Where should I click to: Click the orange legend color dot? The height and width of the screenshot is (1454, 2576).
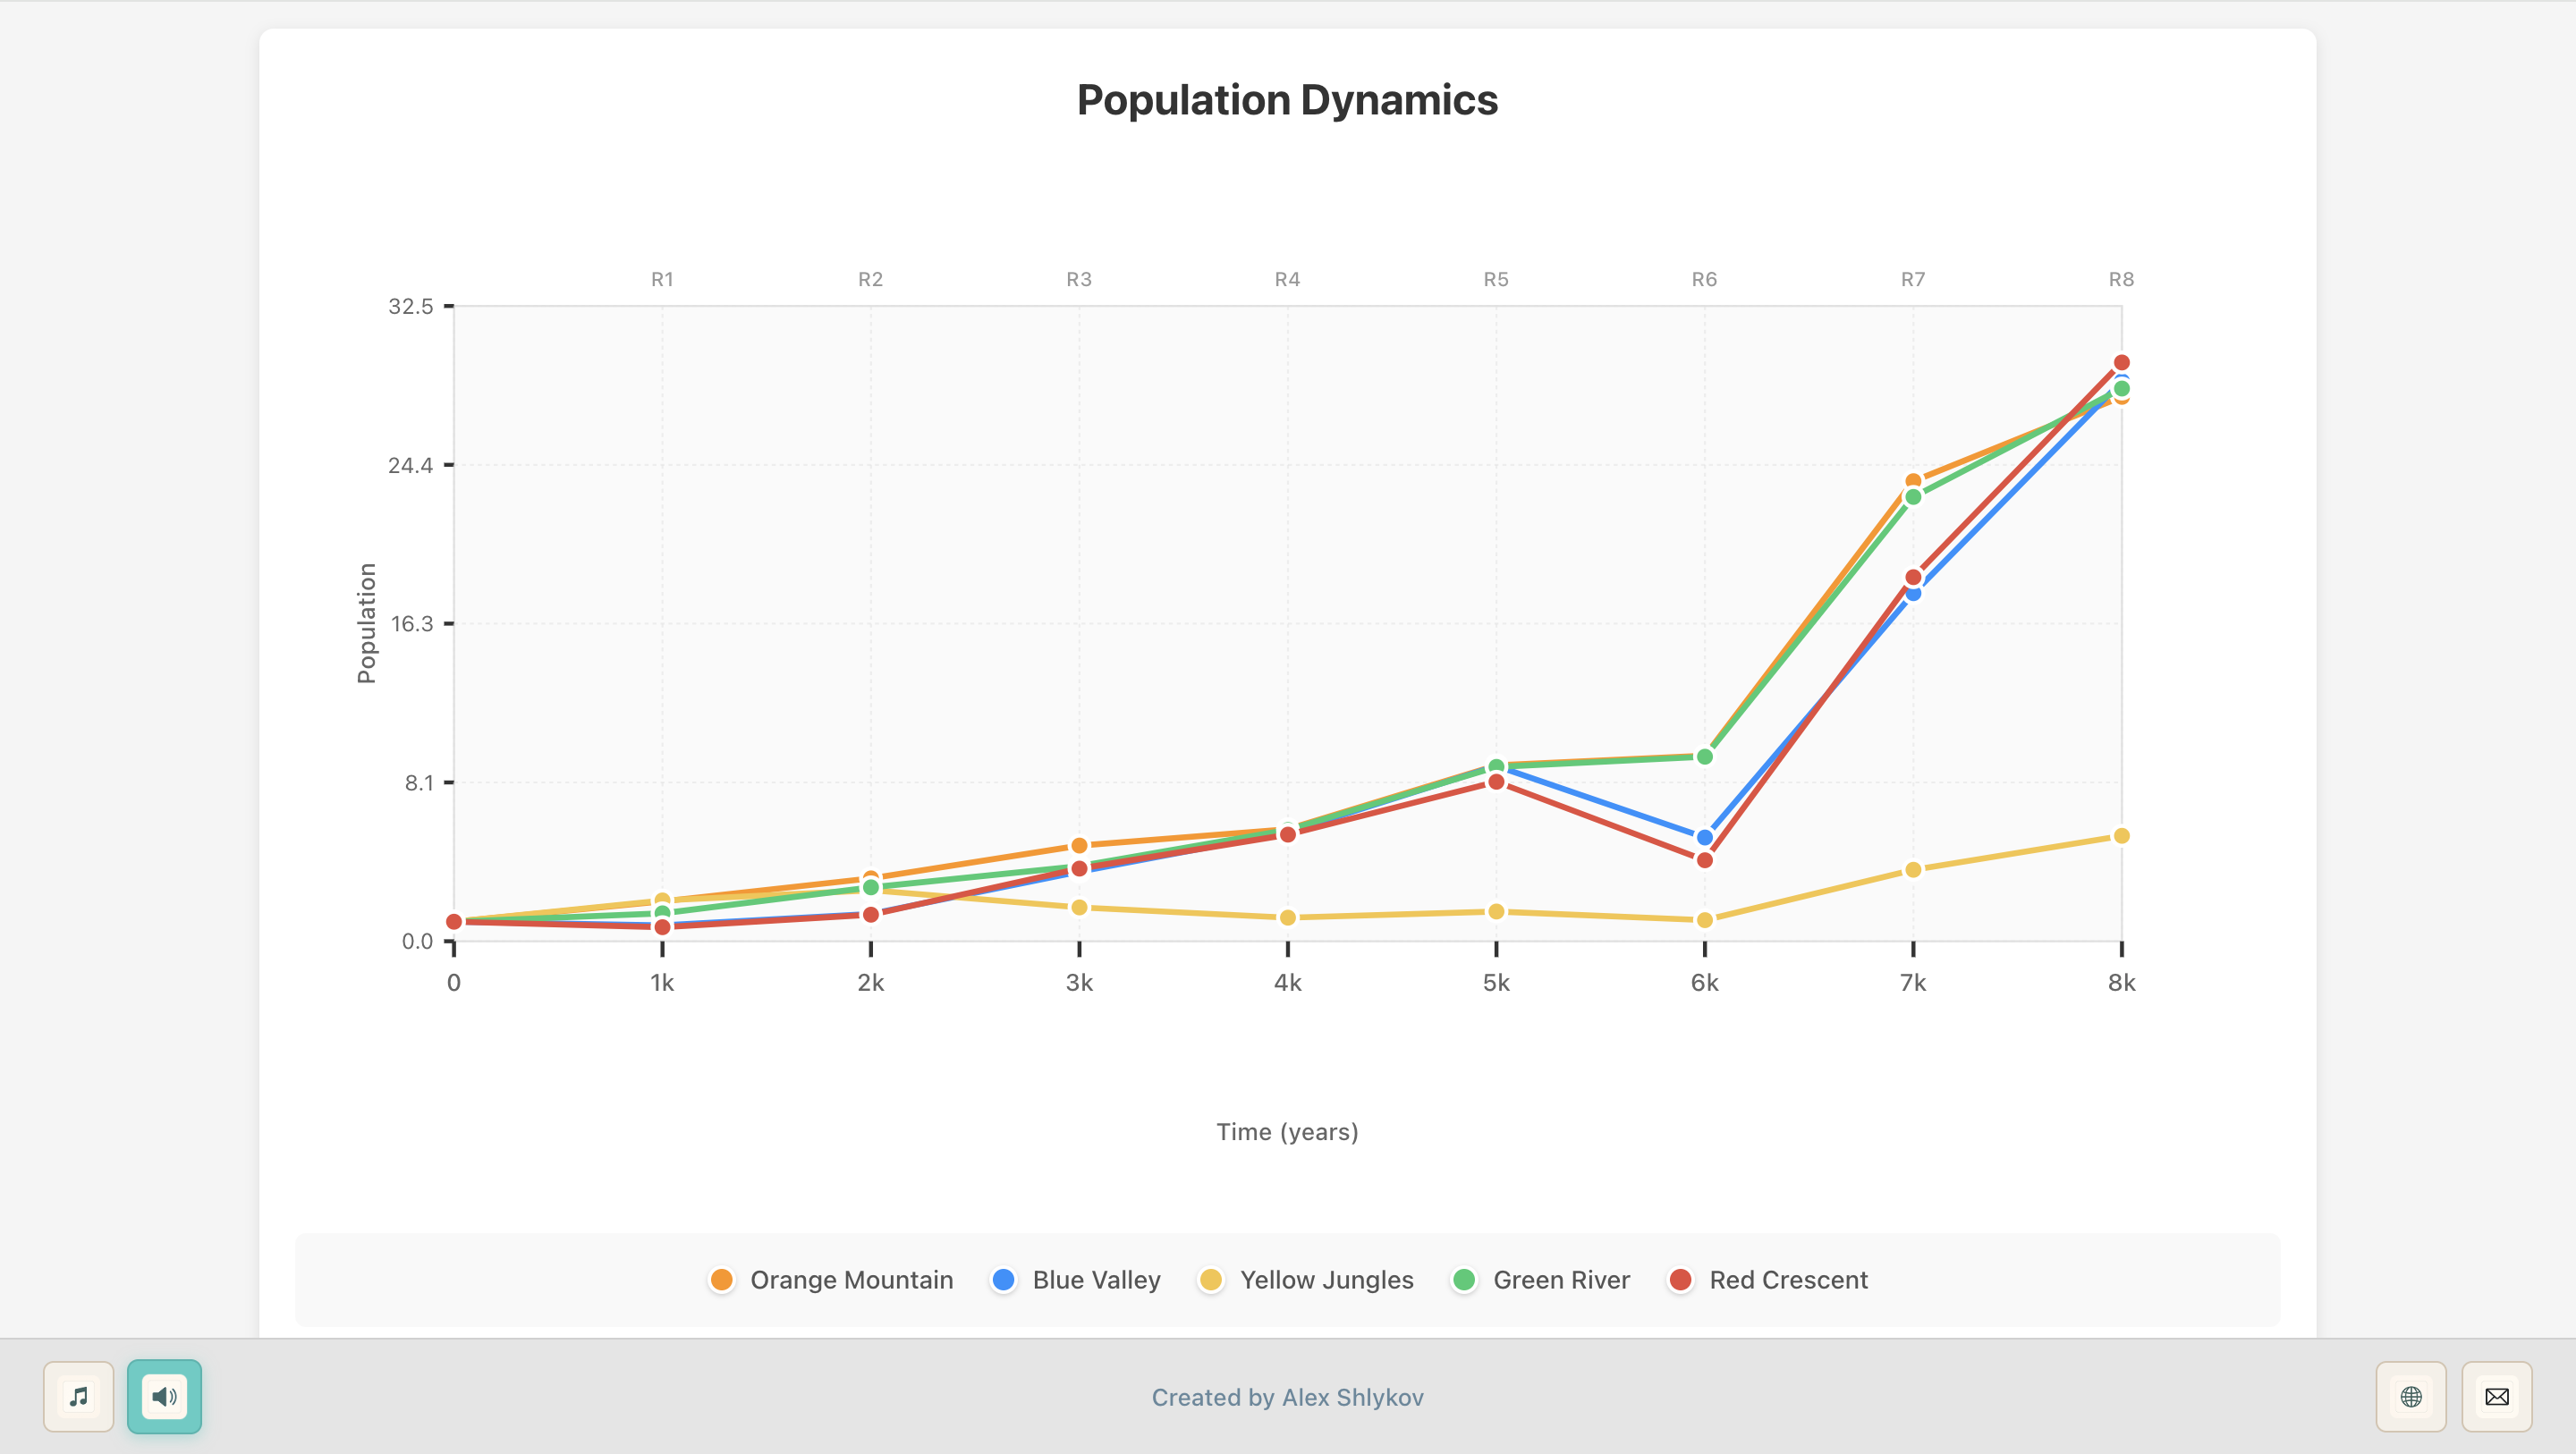(x=721, y=1280)
